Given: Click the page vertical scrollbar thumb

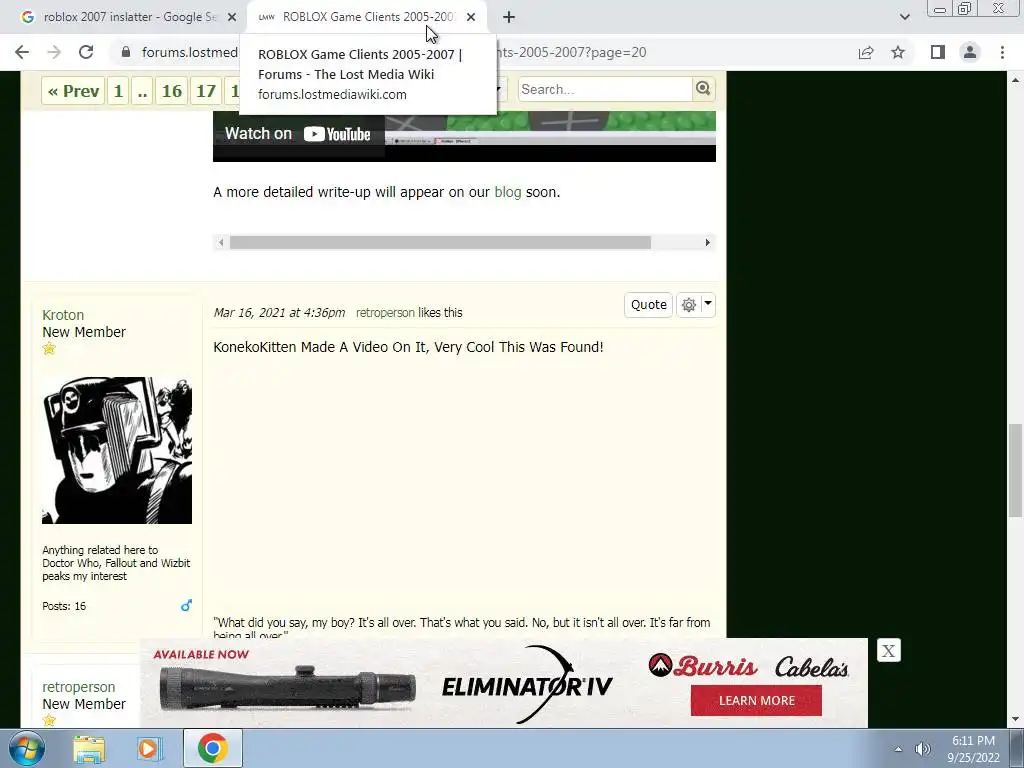Looking at the screenshot, I should (1015, 470).
